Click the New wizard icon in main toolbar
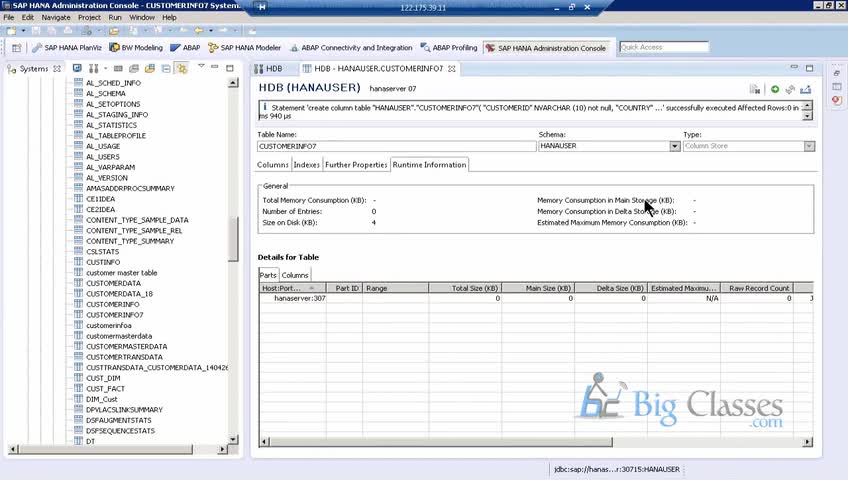 click(x=11, y=31)
